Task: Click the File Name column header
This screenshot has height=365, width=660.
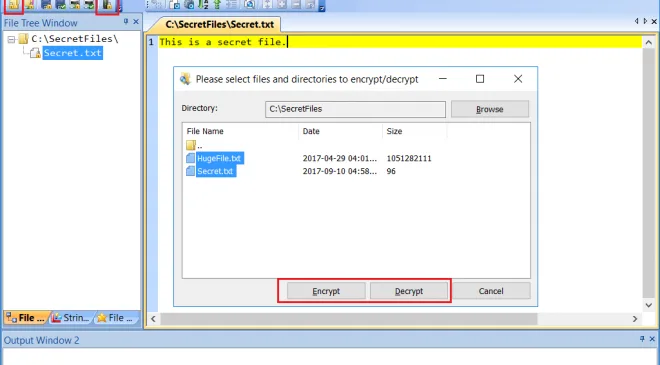Action: pyautogui.click(x=240, y=131)
